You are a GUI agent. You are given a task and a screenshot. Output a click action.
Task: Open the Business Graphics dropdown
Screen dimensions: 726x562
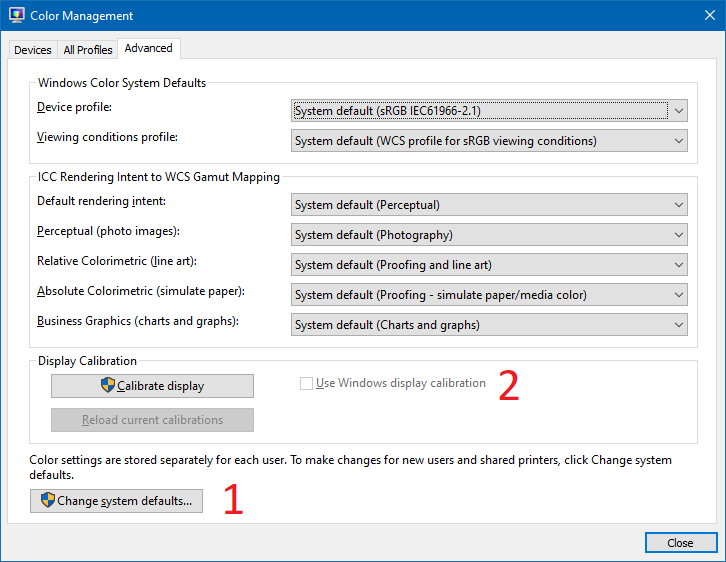pos(489,325)
